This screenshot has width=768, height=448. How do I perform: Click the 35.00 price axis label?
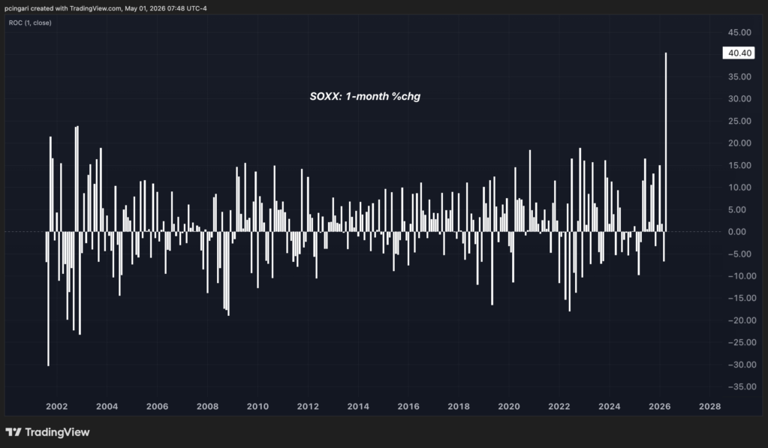739,77
